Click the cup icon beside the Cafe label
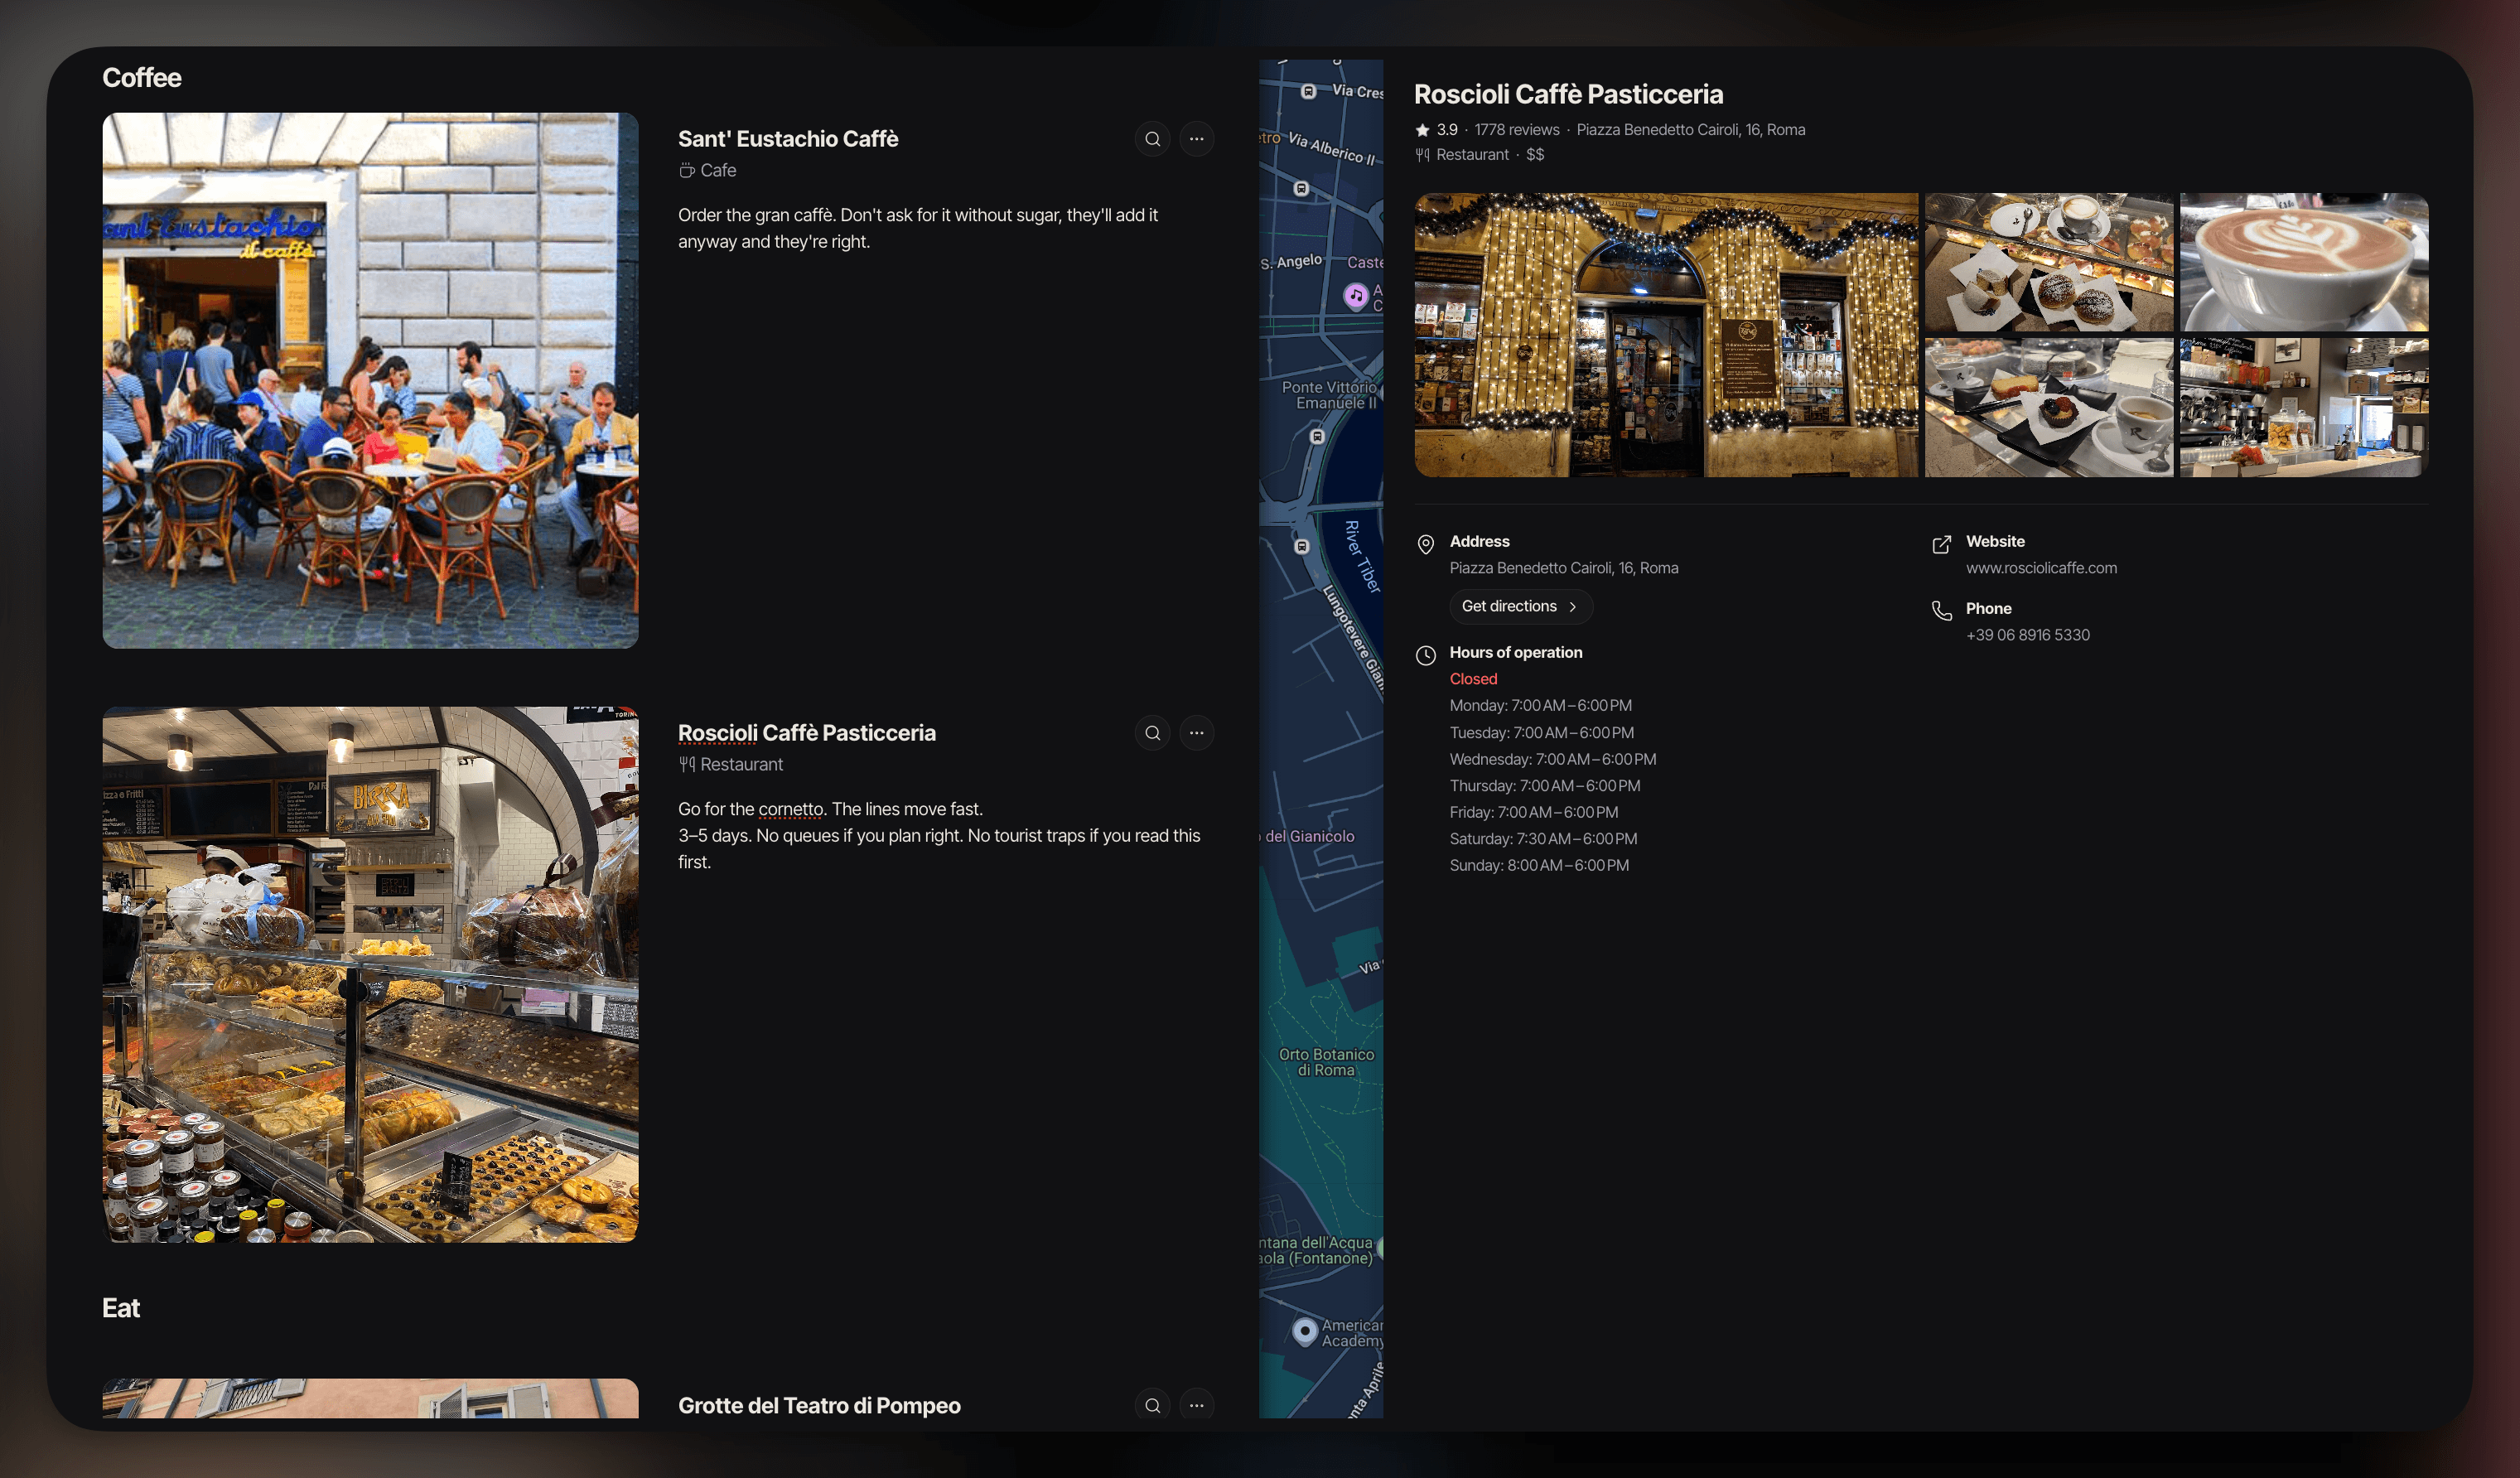 [x=686, y=171]
